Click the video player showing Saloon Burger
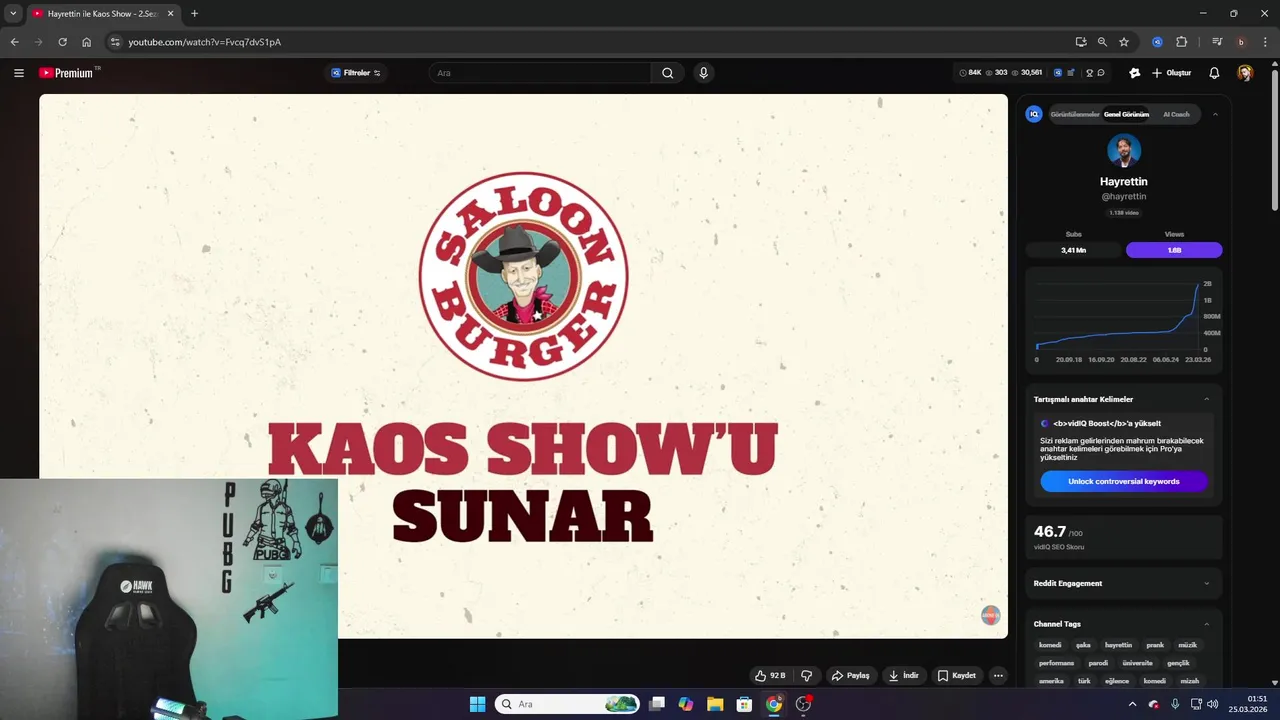The width and height of the screenshot is (1280, 720). [x=523, y=366]
